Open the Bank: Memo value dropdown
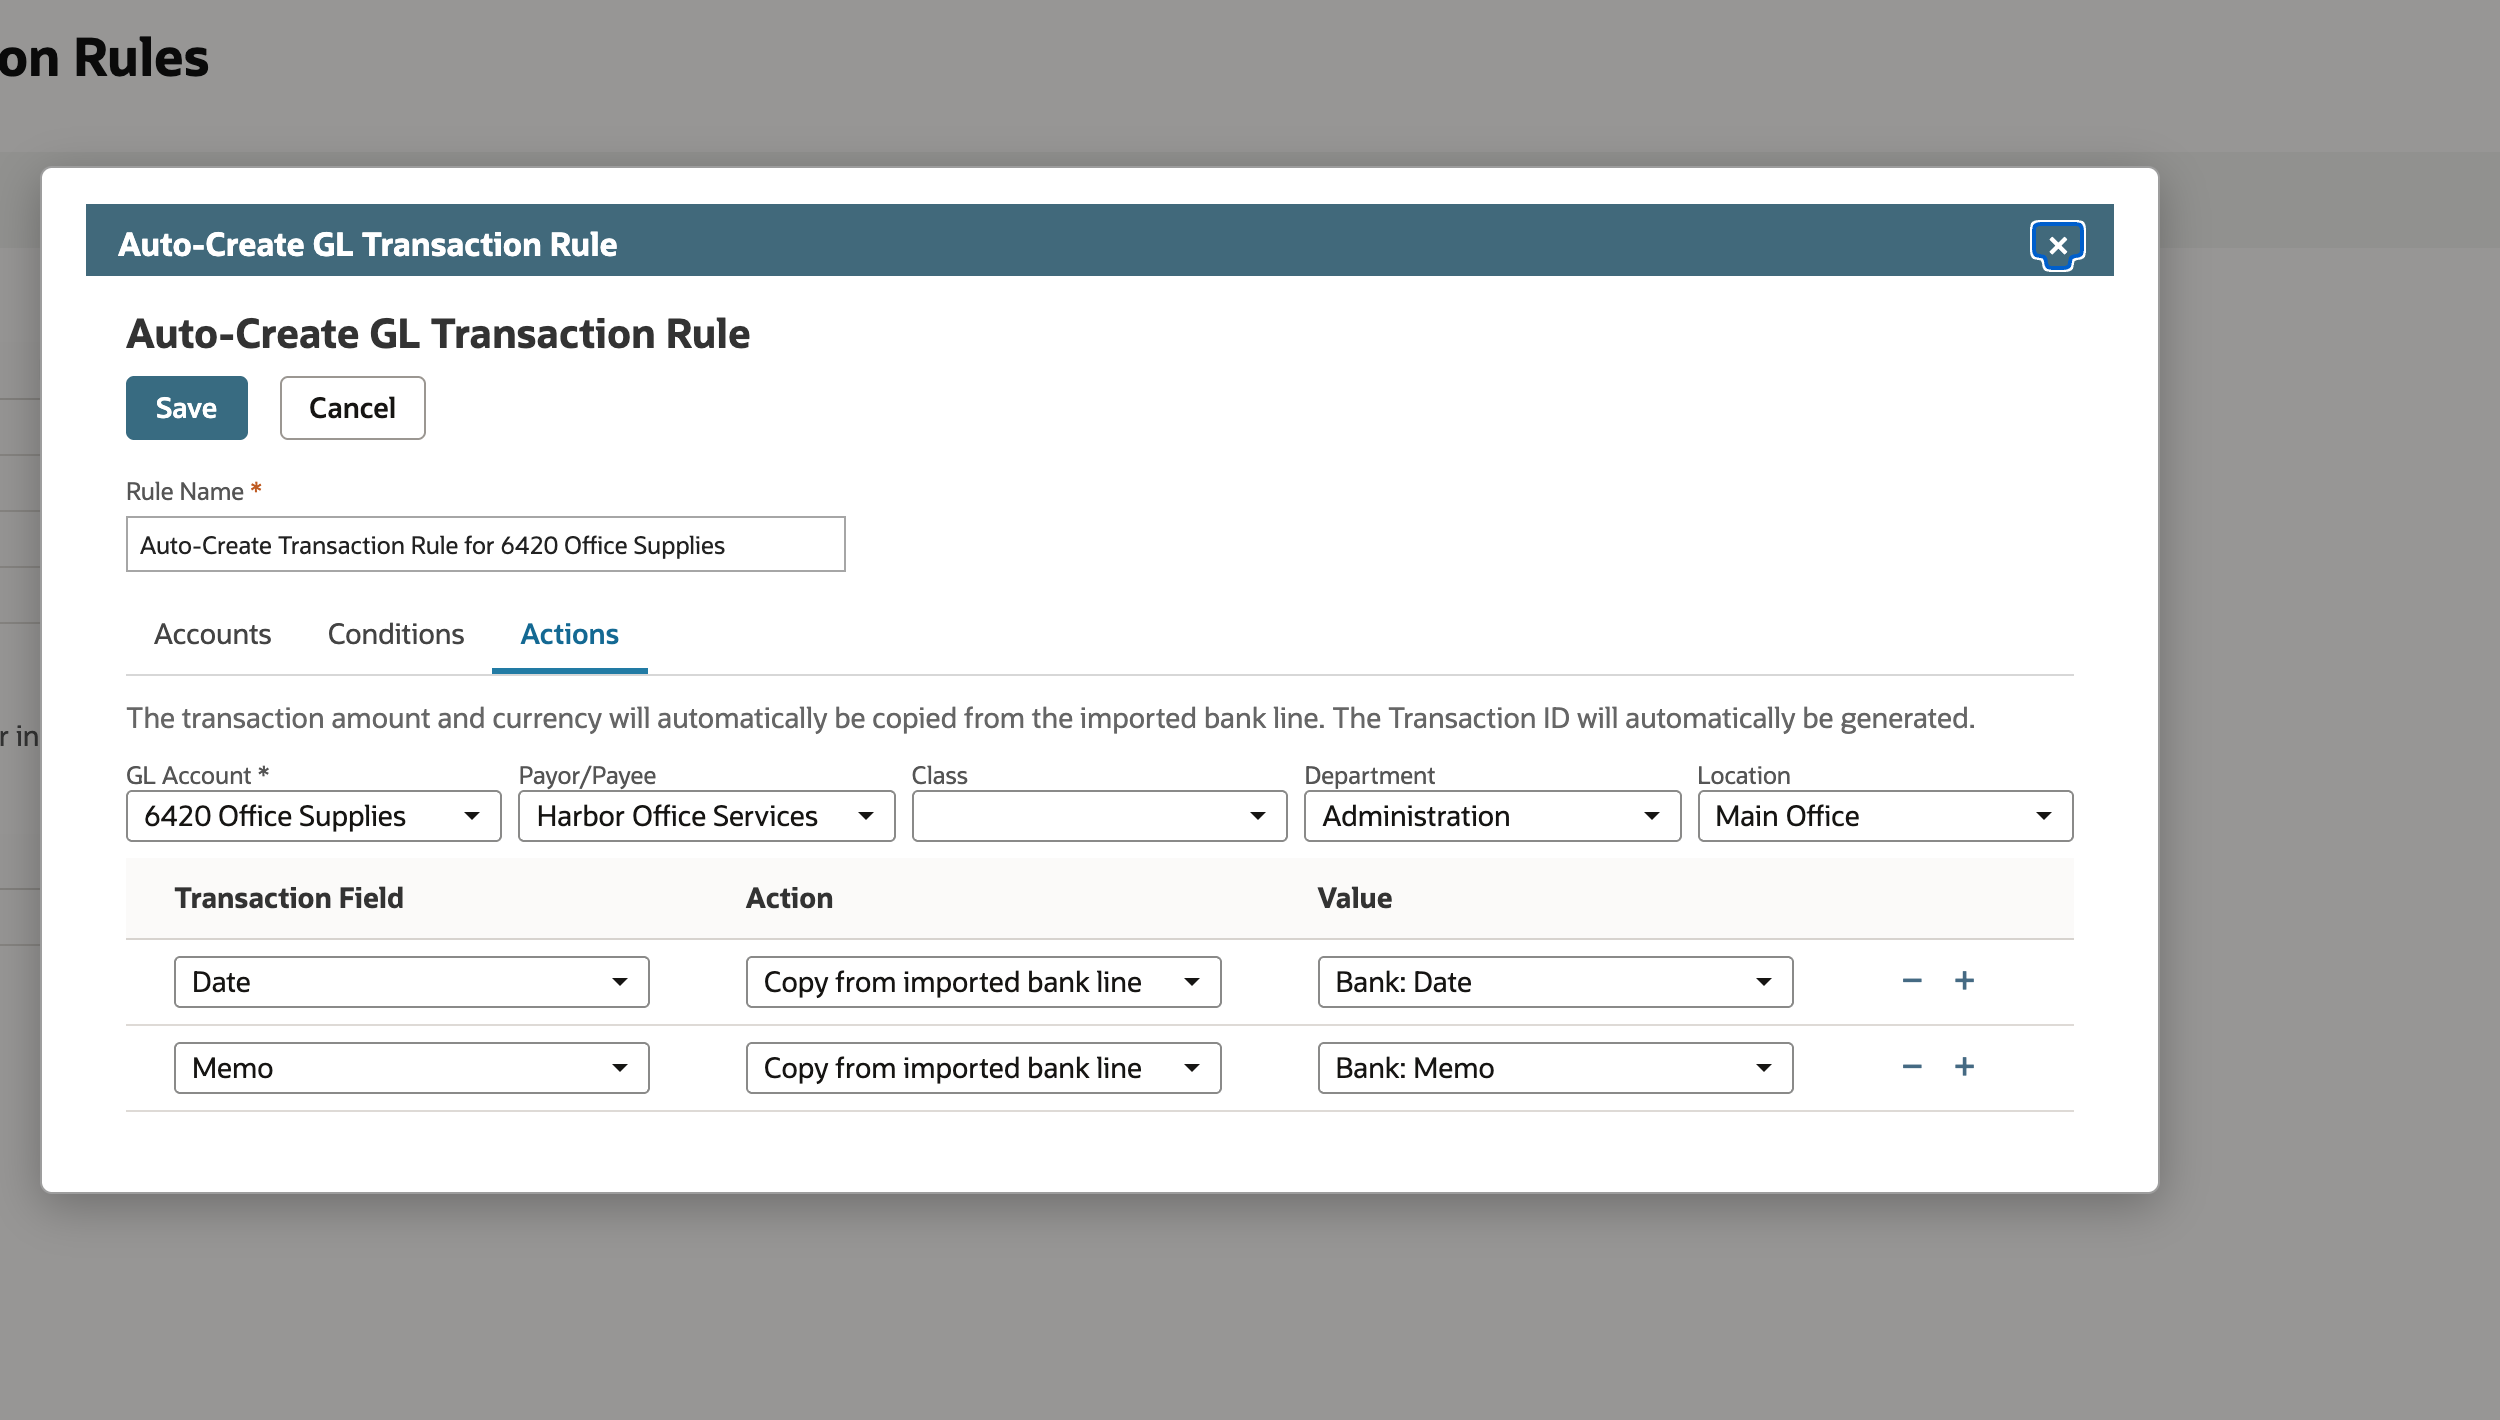Viewport: 2500px width, 1420px height. (x=1555, y=1068)
